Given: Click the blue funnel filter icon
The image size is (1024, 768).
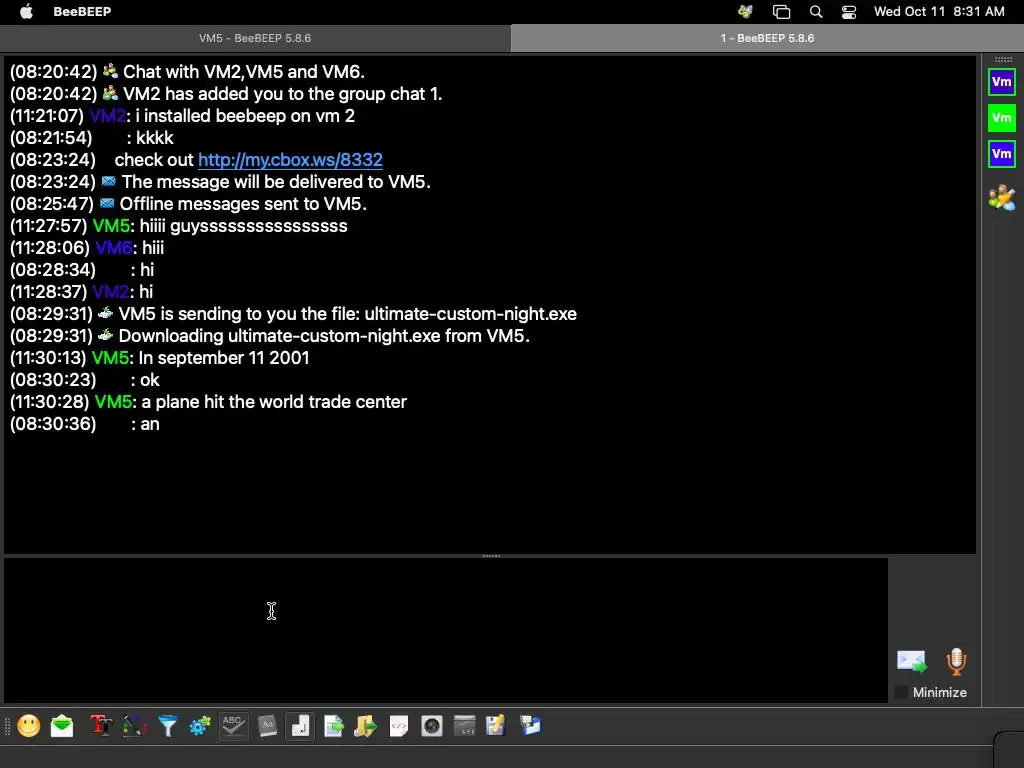Looking at the screenshot, I should 167,726.
